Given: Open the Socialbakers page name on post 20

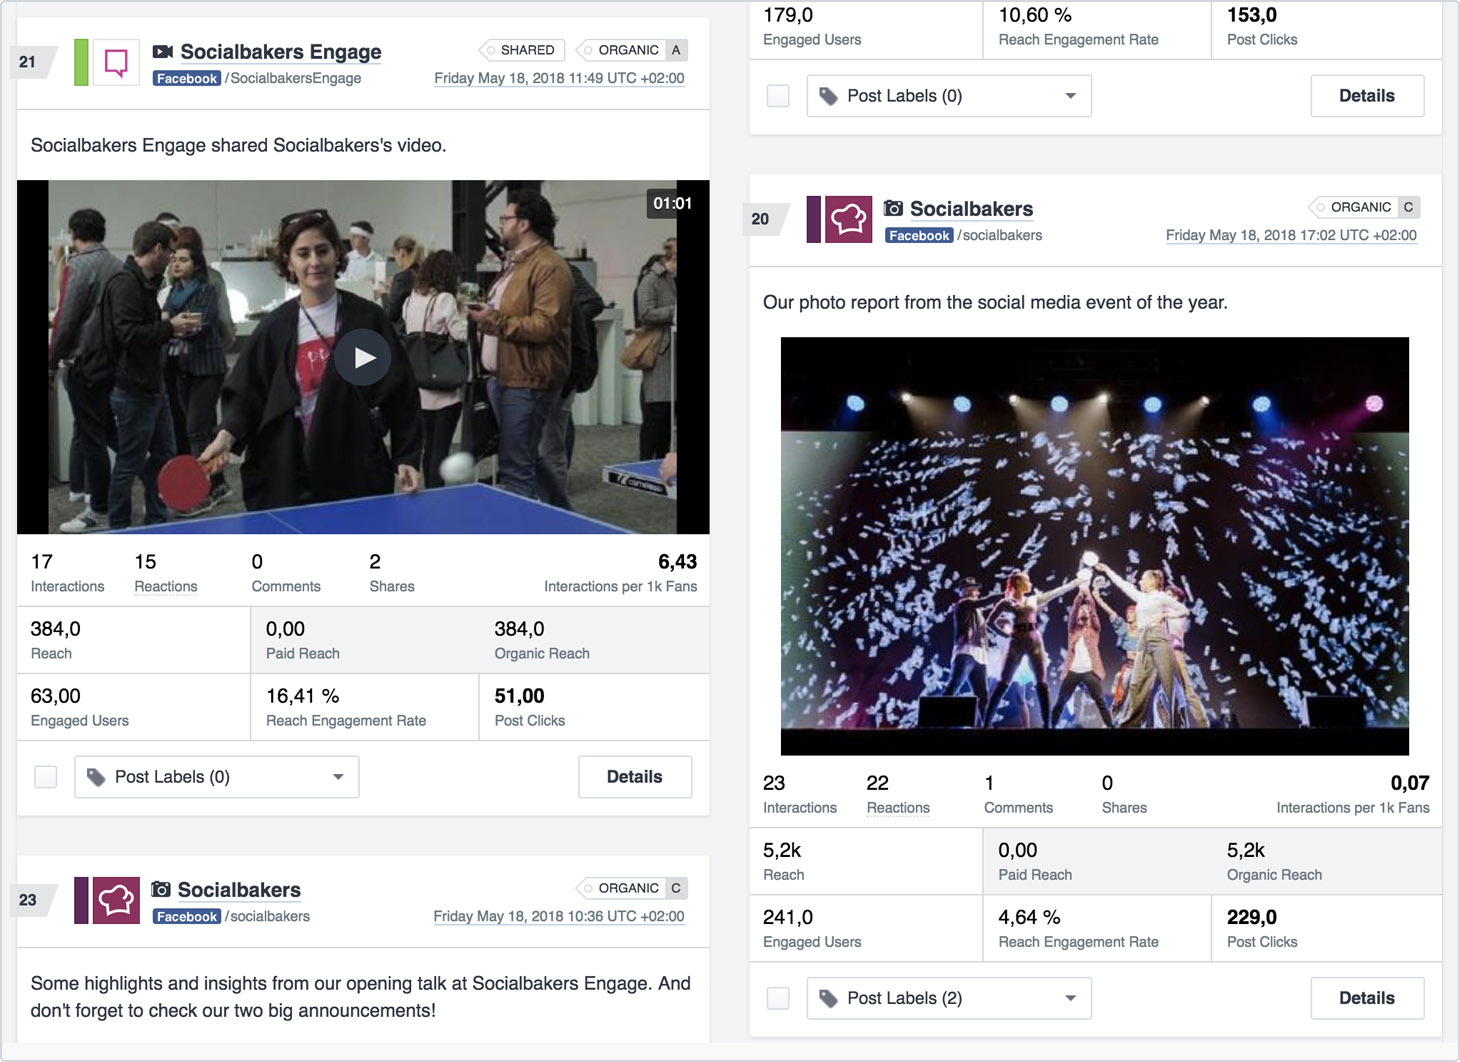Looking at the screenshot, I should tap(971, 209).
